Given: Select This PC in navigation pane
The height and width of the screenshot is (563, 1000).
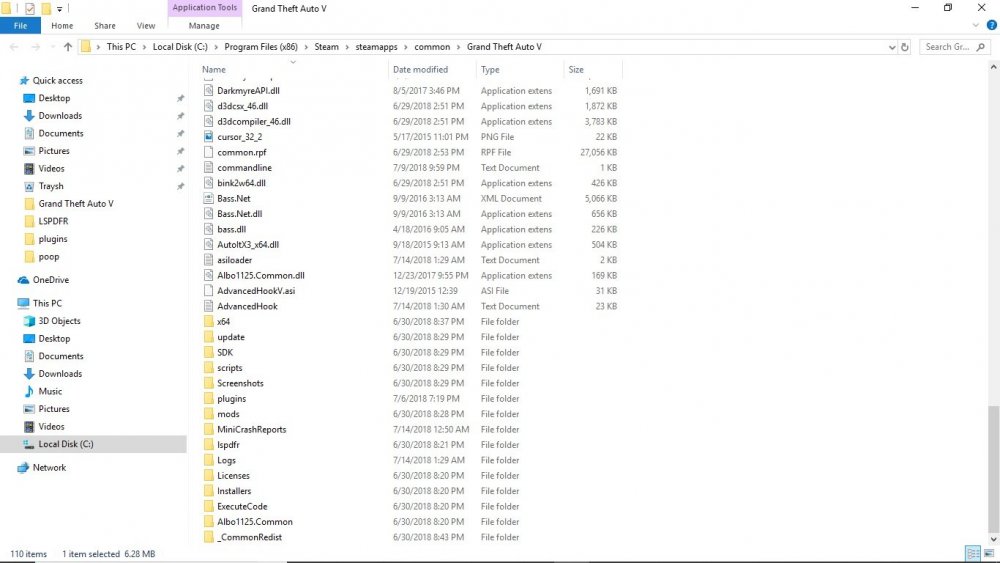Looking at the screenshot, I should (47, 303).
